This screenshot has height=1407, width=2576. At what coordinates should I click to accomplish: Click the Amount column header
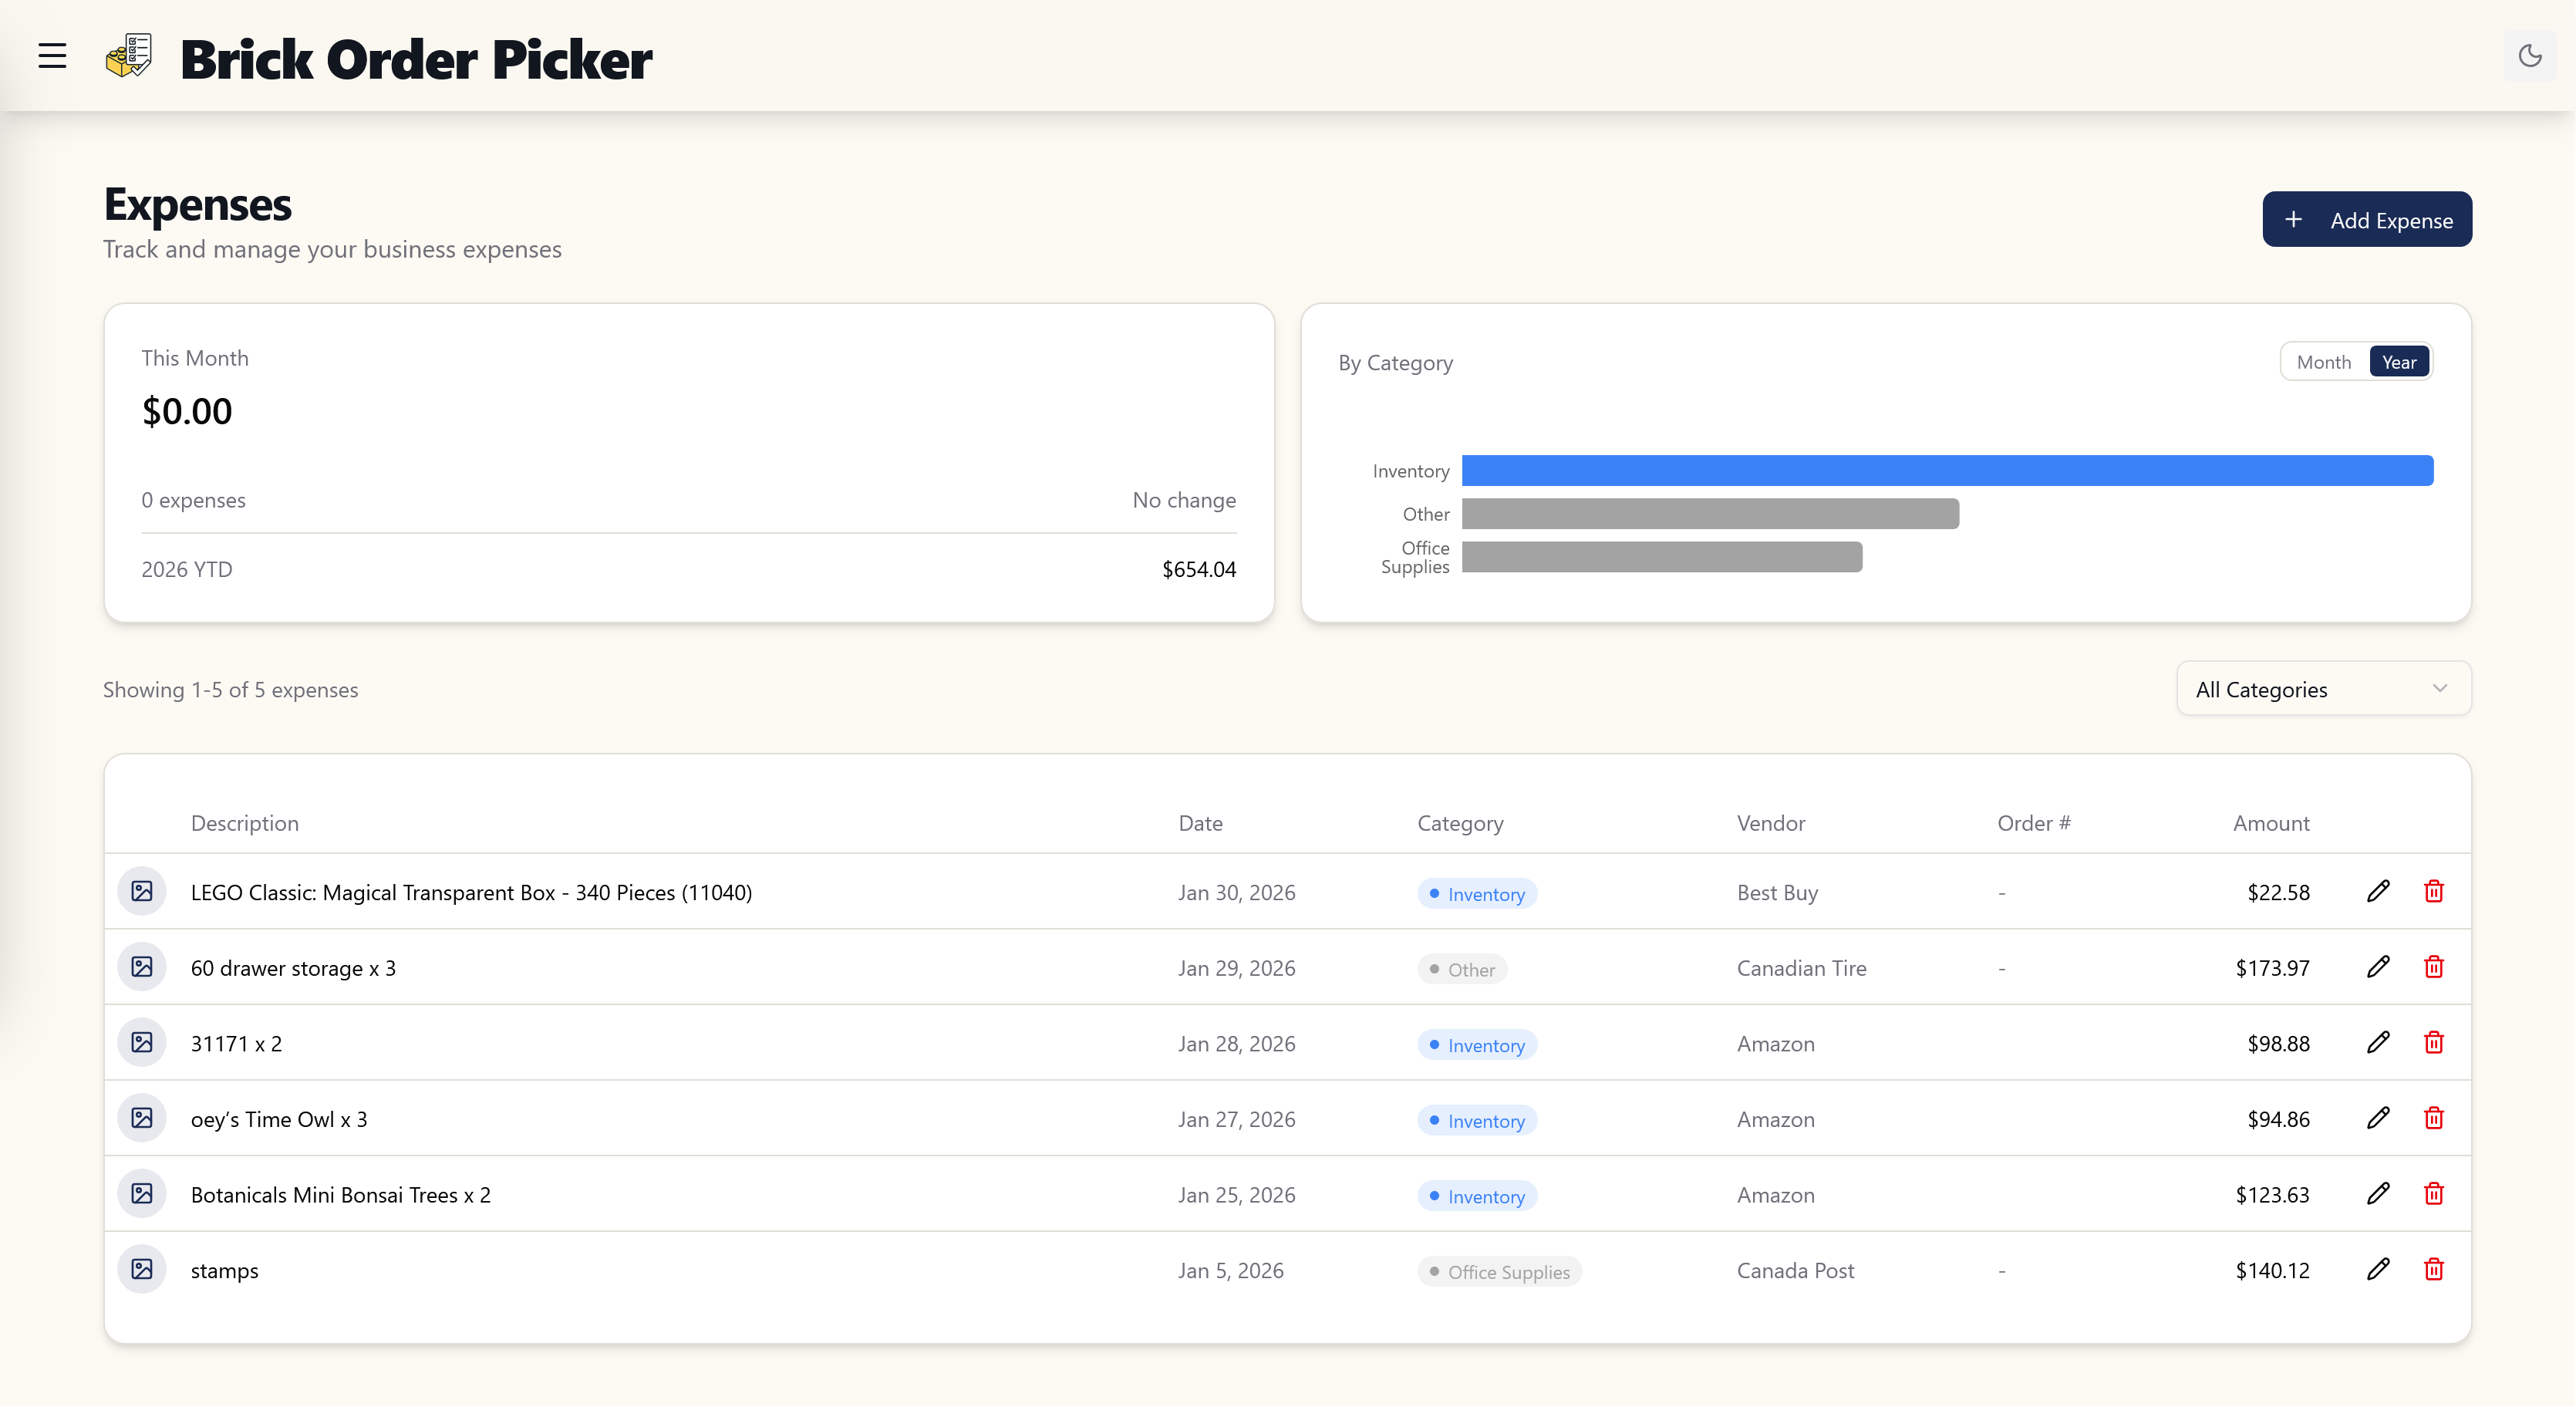point(2270,823)
